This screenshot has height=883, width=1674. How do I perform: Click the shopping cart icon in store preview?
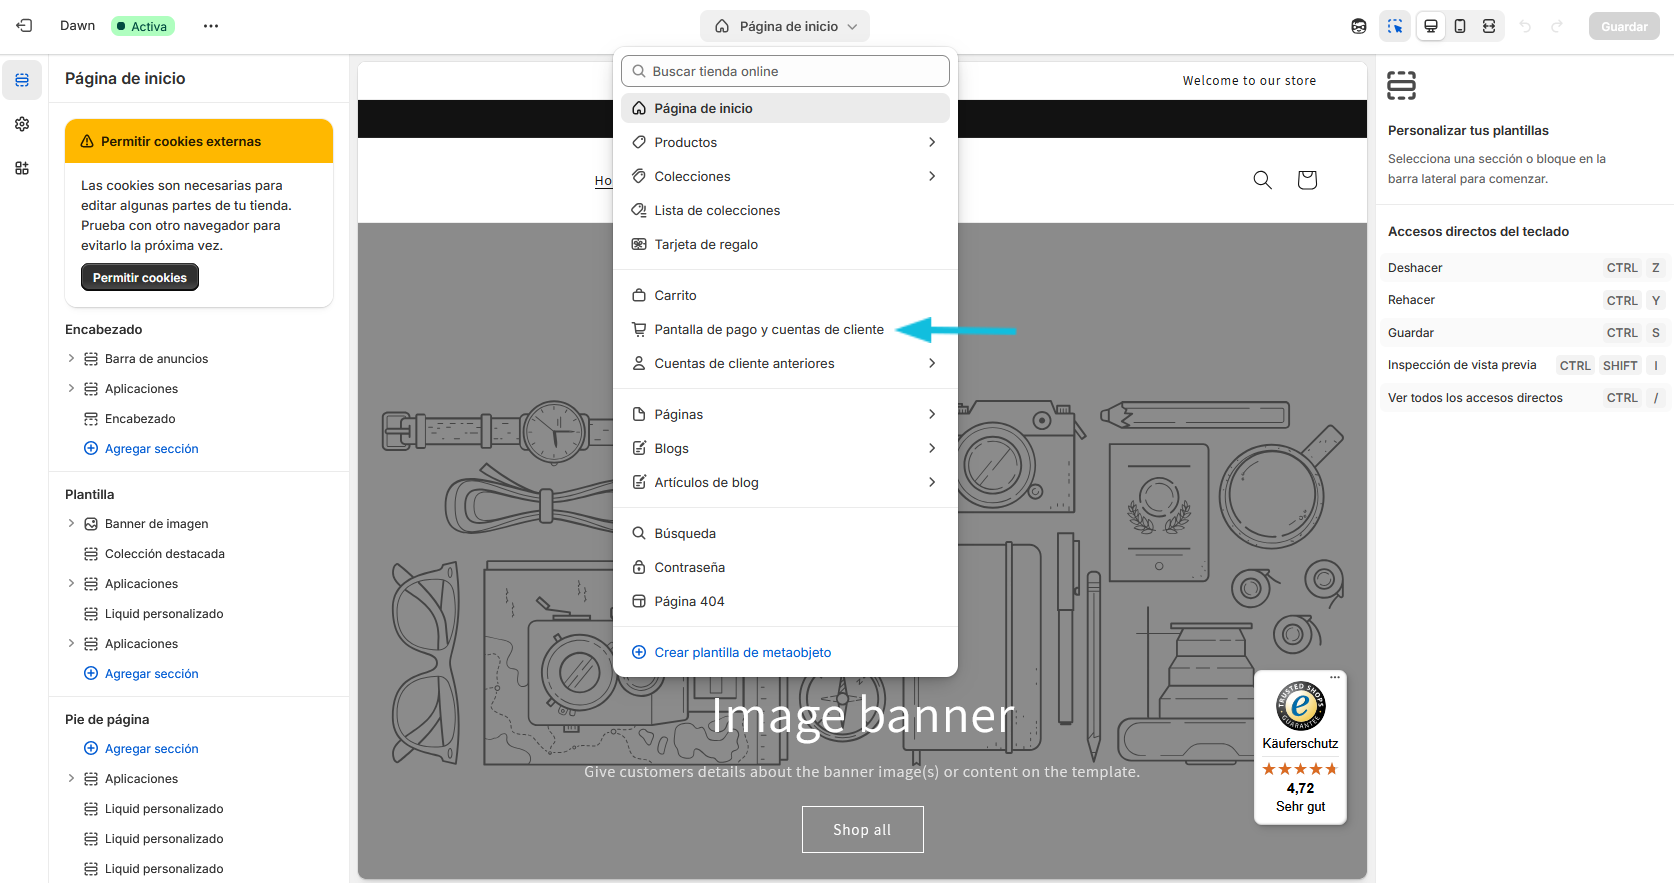coord(1306,180)
